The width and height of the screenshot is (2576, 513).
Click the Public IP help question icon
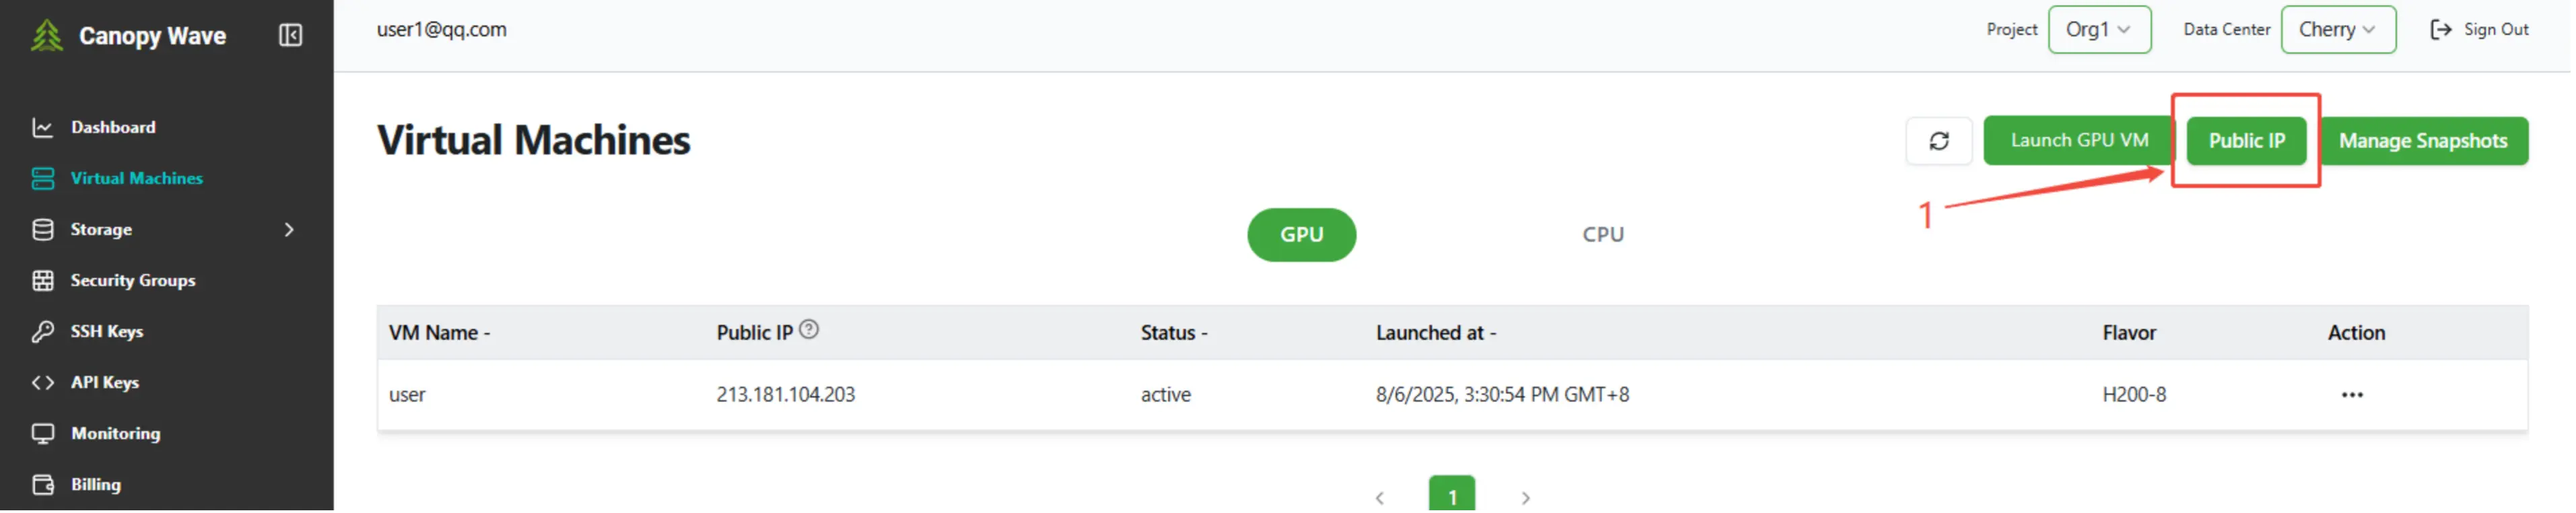pyautogui.click(x=809, y=329)
